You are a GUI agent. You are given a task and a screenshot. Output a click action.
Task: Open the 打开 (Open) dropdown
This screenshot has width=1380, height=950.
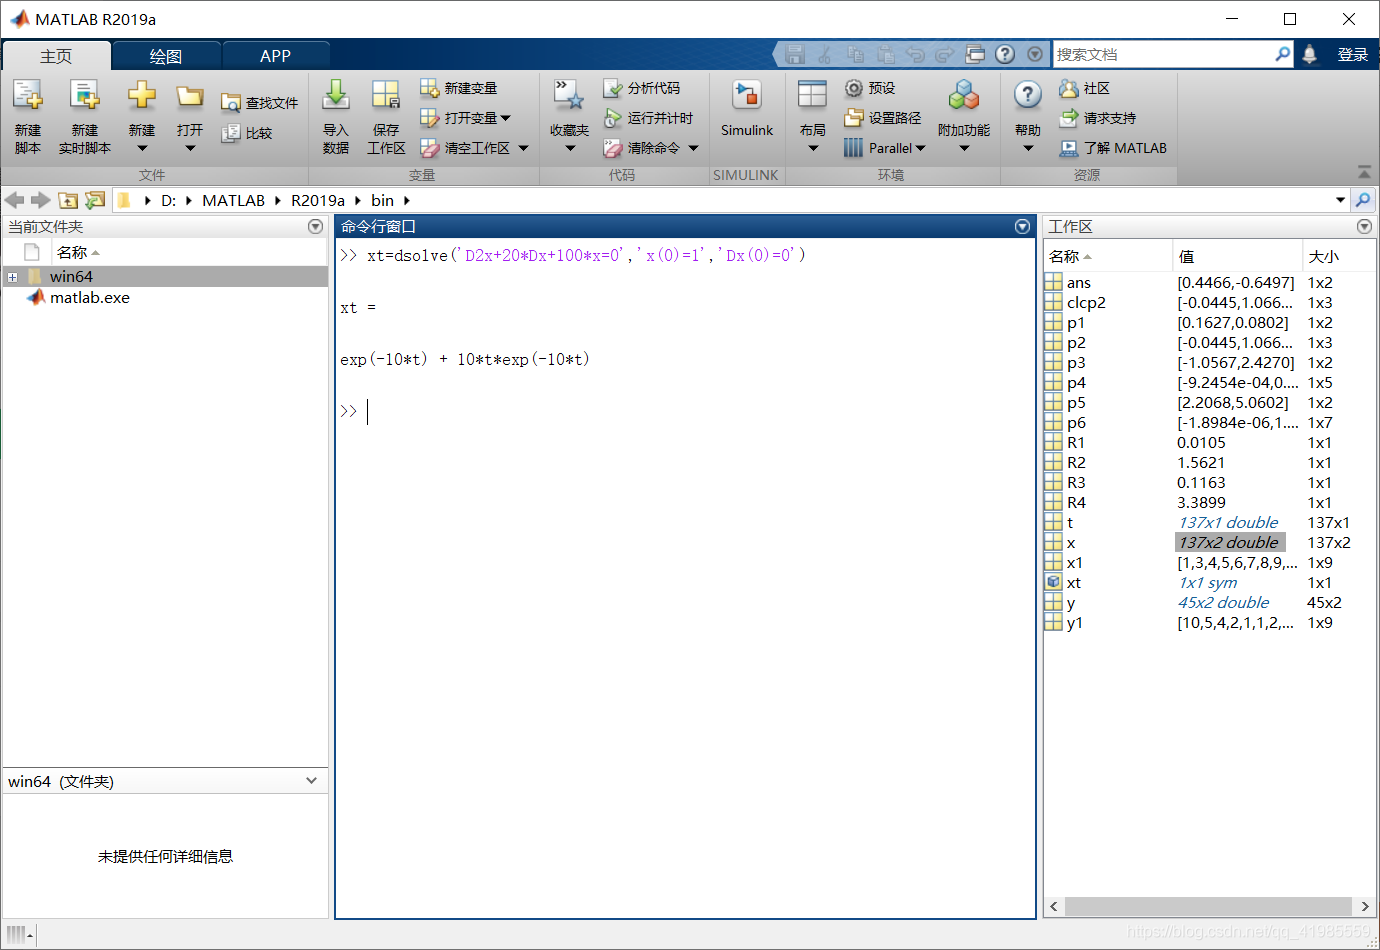(190, 148)
